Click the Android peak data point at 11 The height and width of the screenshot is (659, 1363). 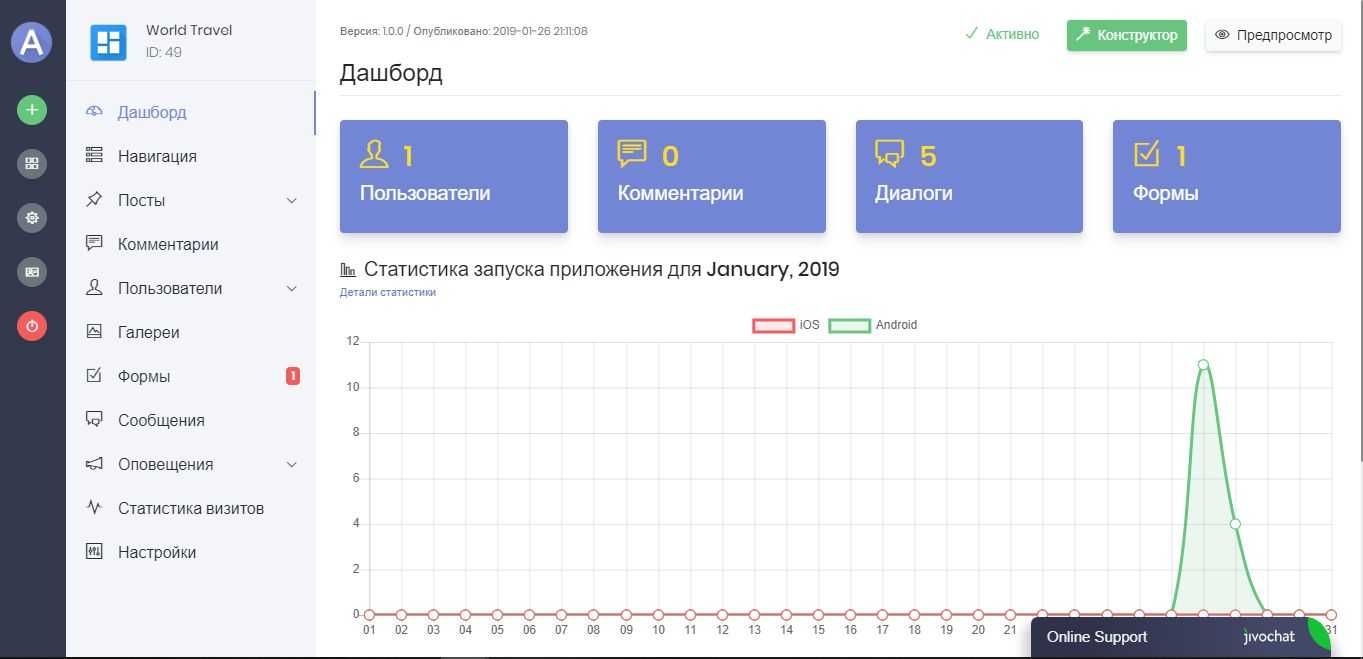tap(1203, 365)
